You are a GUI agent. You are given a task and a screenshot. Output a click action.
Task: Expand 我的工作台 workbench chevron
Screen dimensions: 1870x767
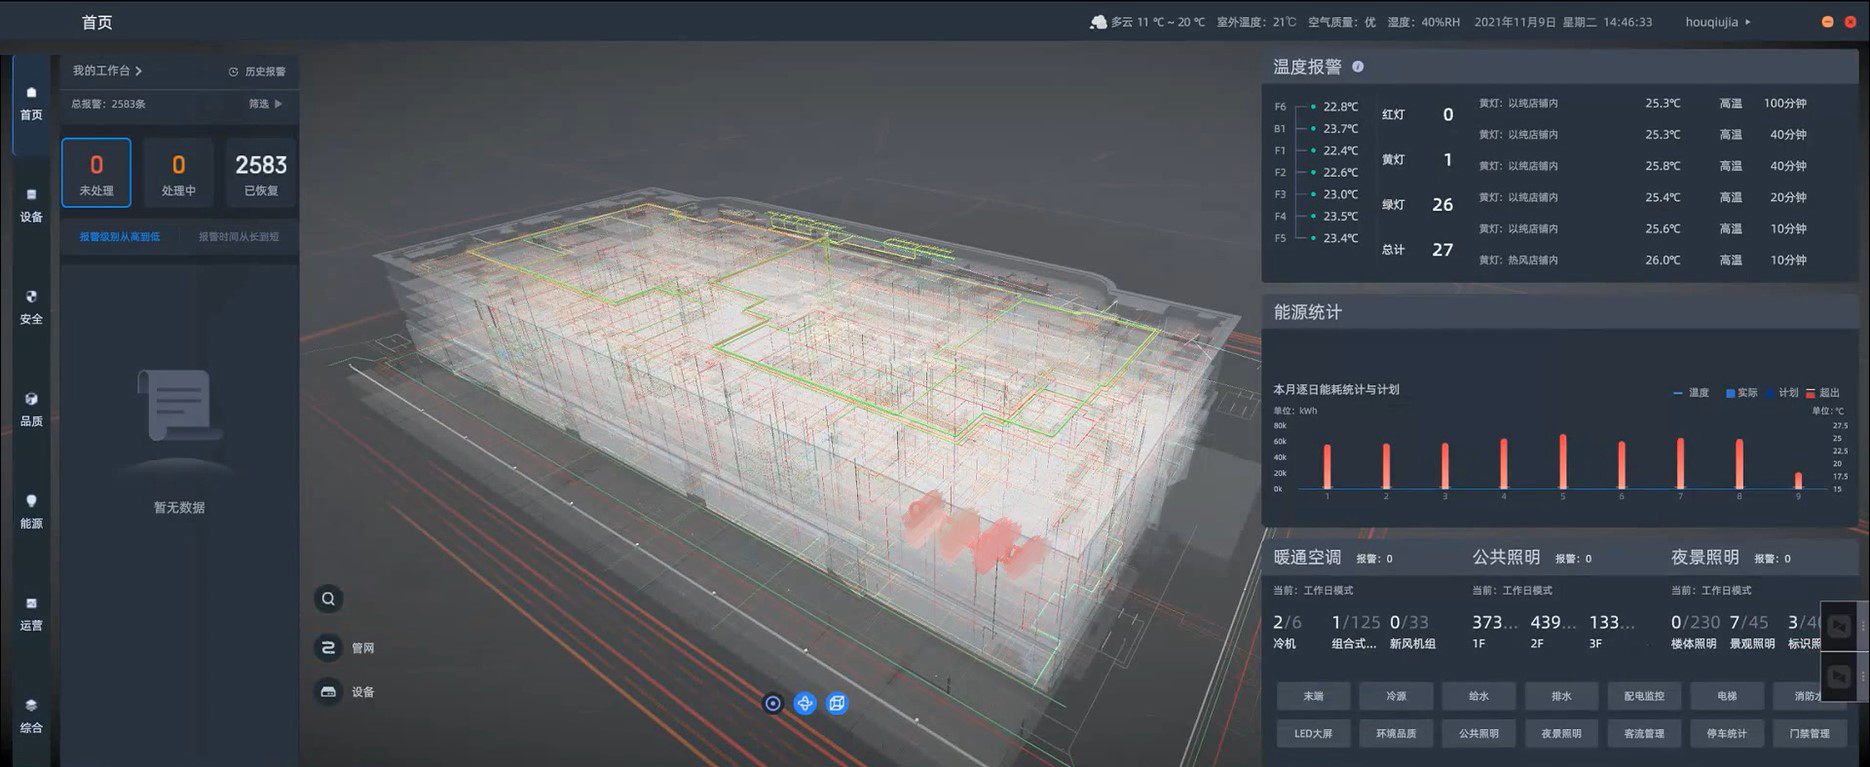coord(138,71)
